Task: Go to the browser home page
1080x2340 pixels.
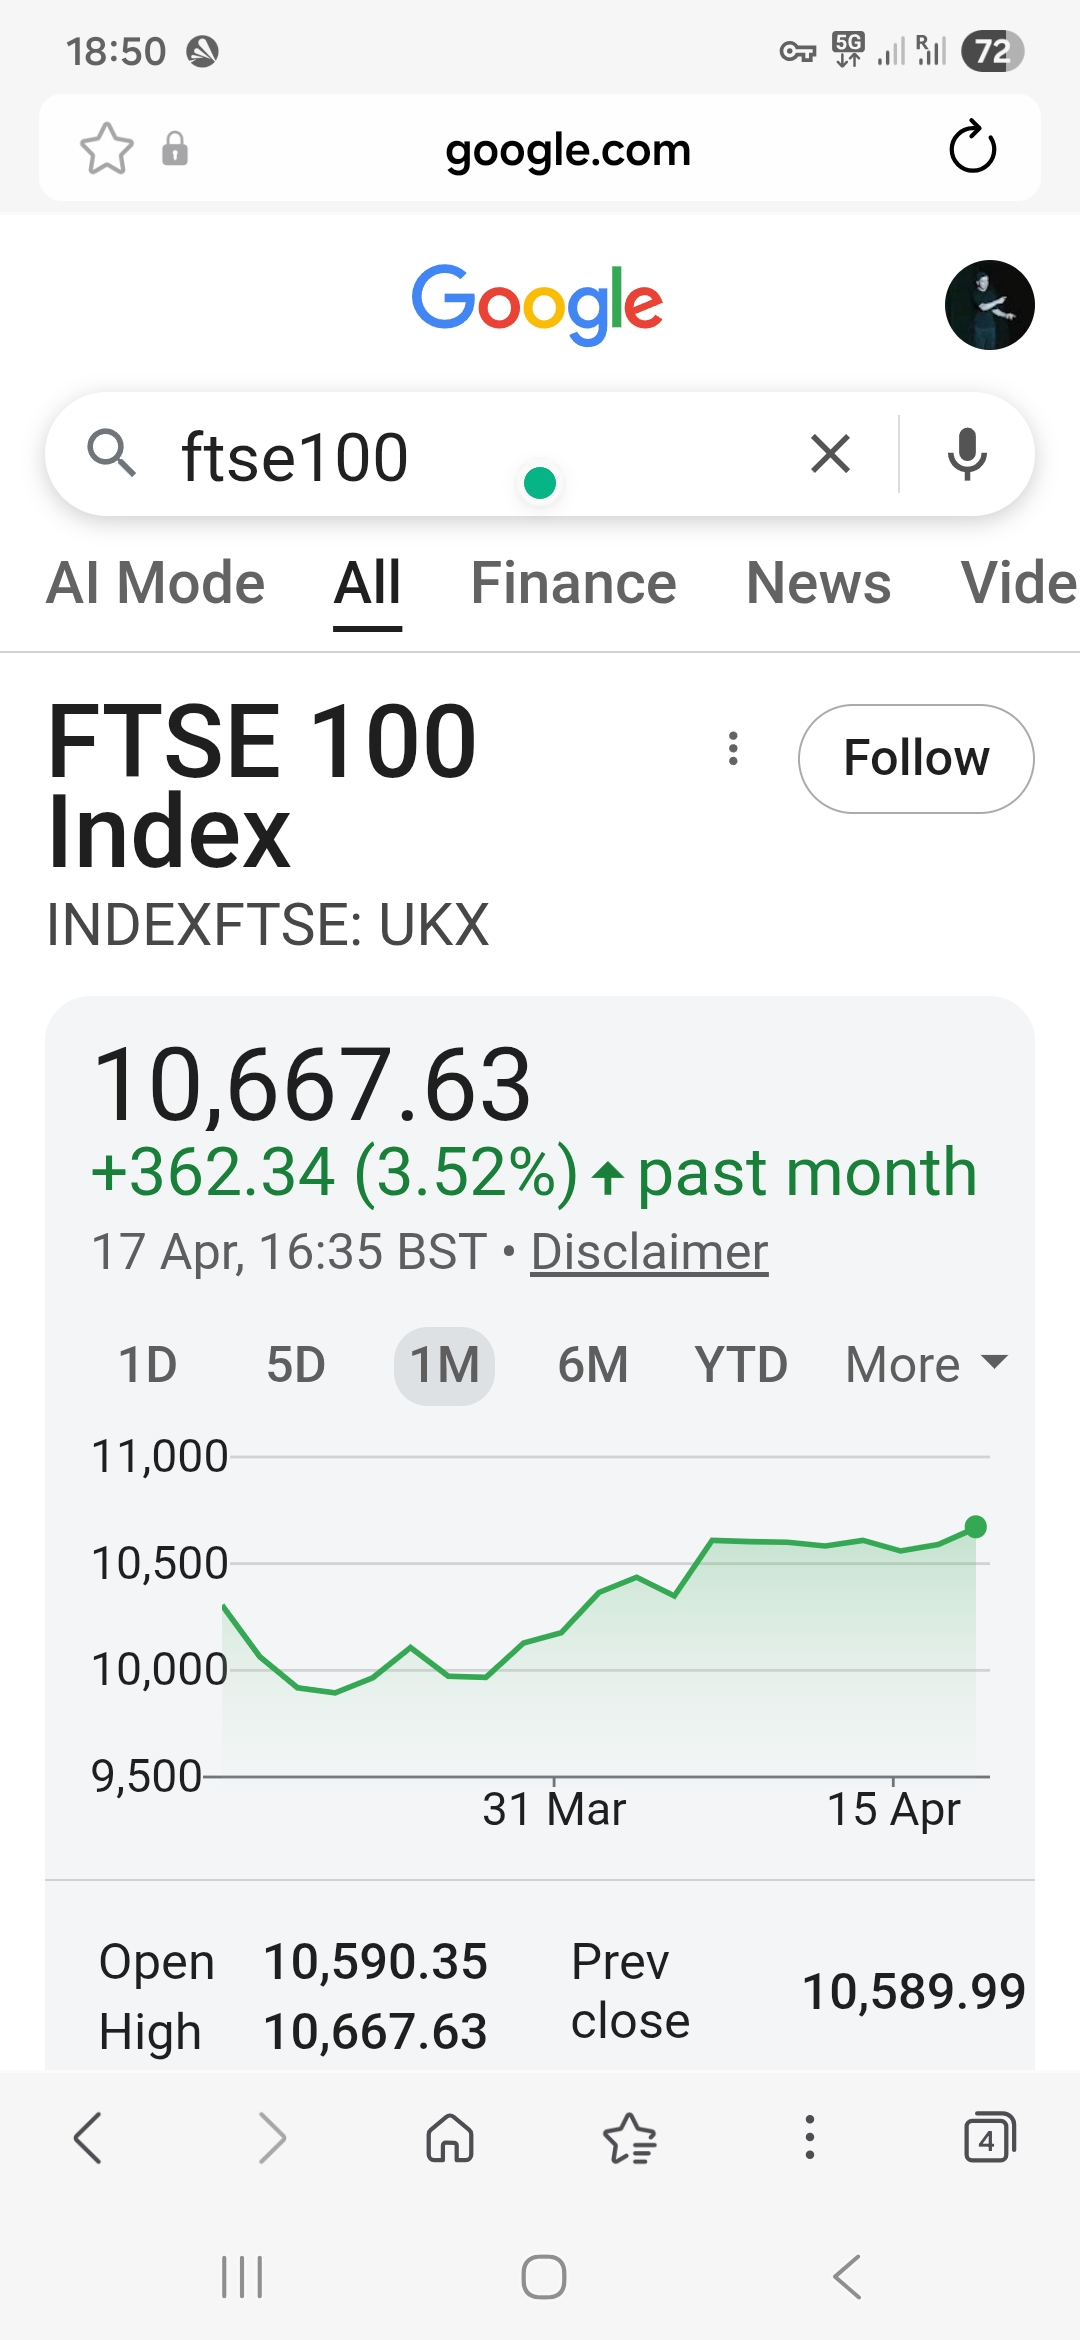Action: coord(450,2139)
